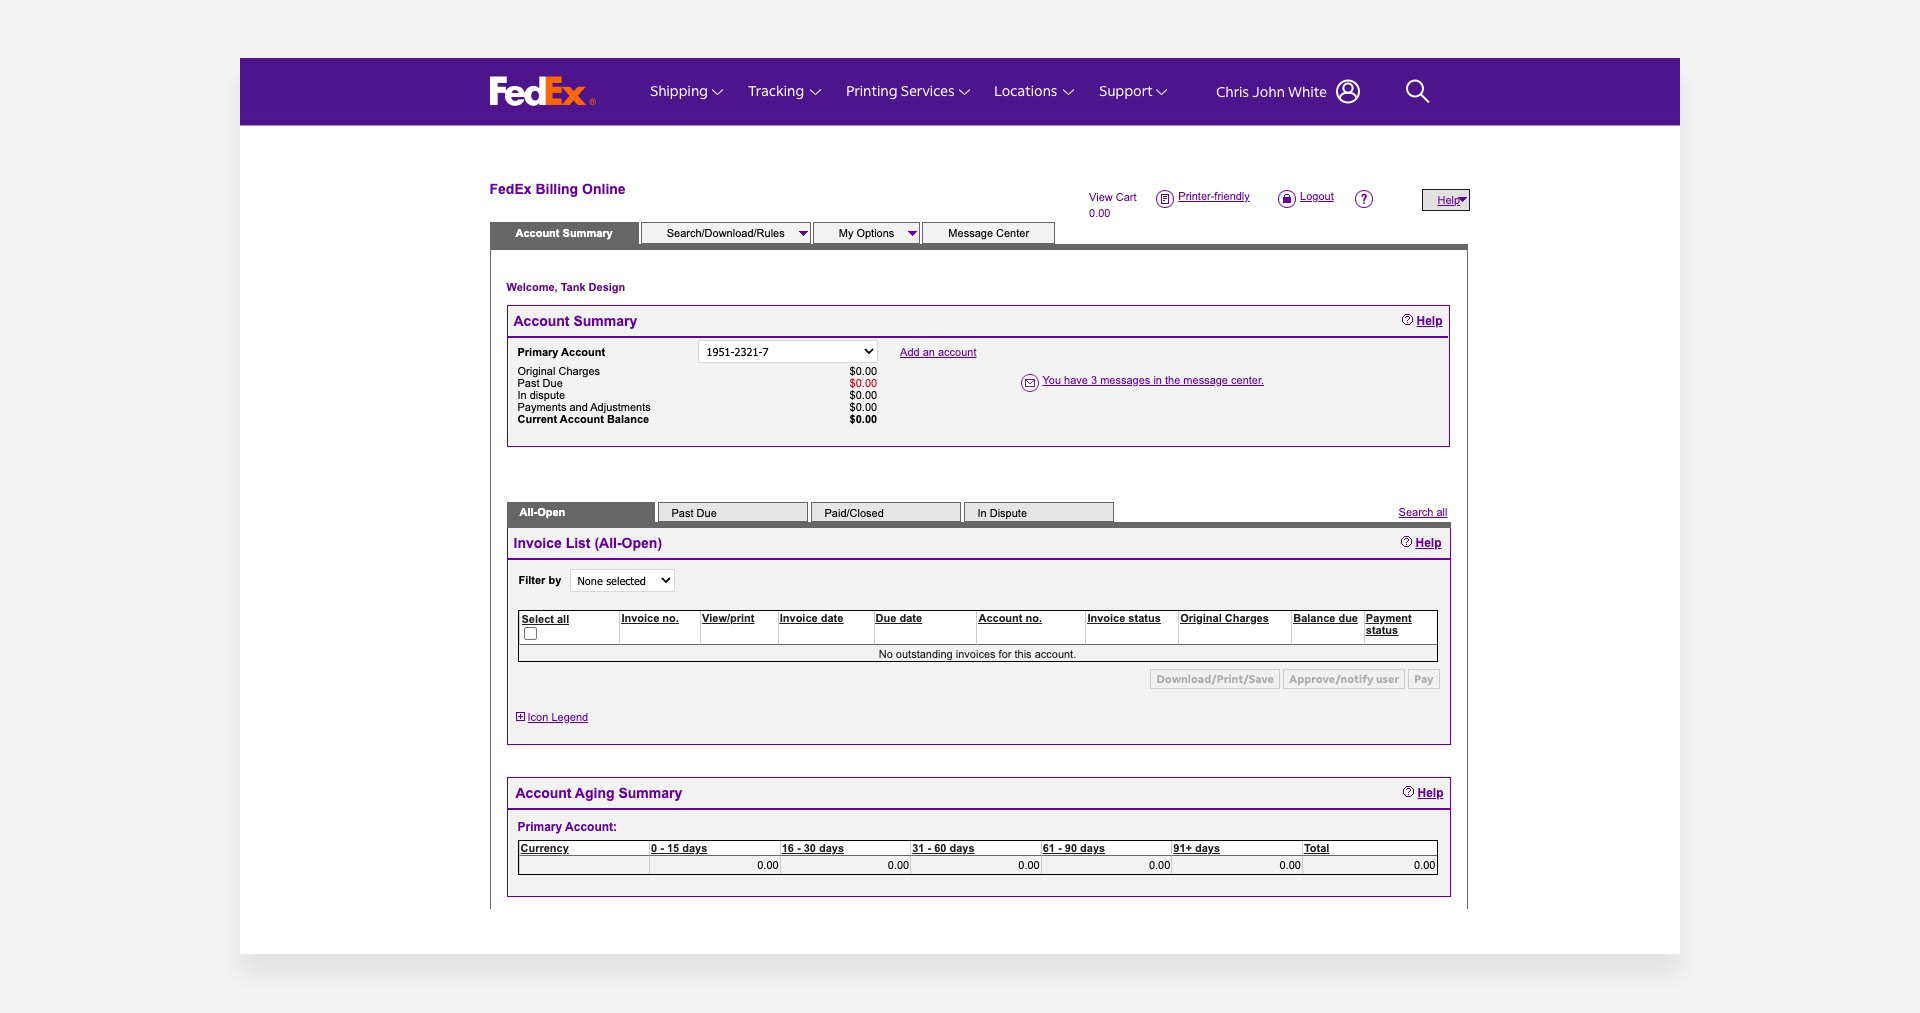Screen dimensions: 1920x1013
Task: Select the Past Due tab
Action: tap(732, 513)
